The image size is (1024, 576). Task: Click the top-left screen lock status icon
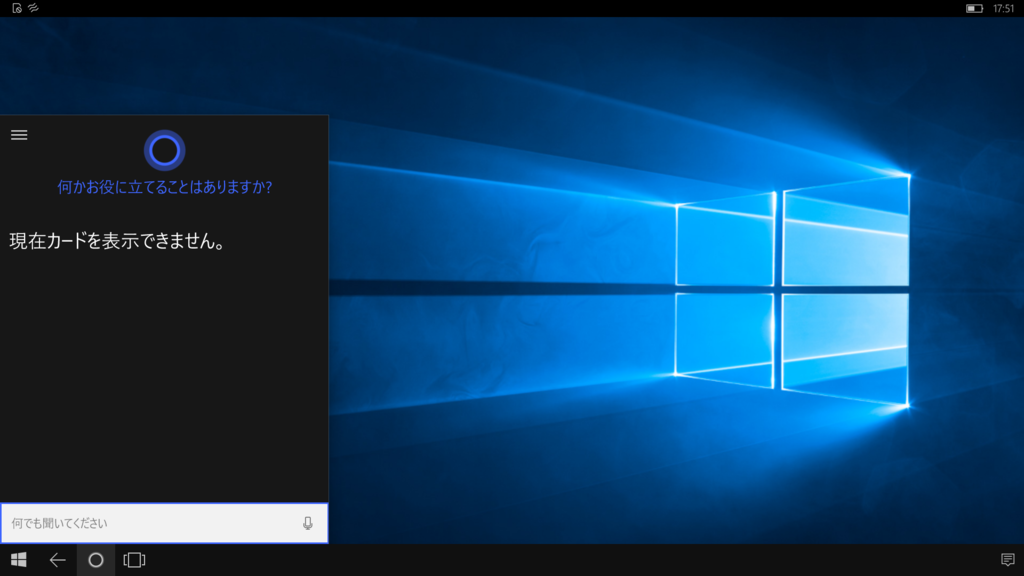[17, 8]
